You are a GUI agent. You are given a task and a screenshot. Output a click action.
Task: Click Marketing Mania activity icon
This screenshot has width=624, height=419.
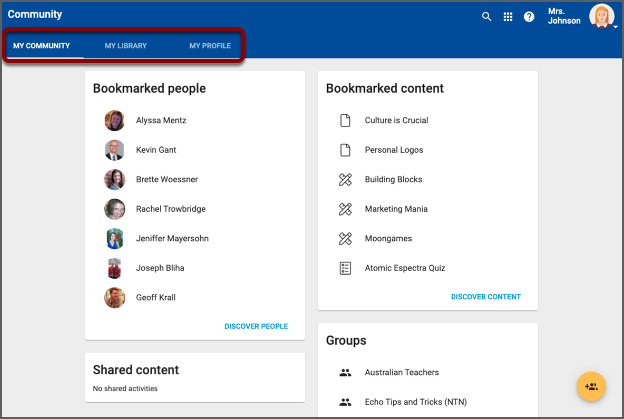click(x=345, y=209)
